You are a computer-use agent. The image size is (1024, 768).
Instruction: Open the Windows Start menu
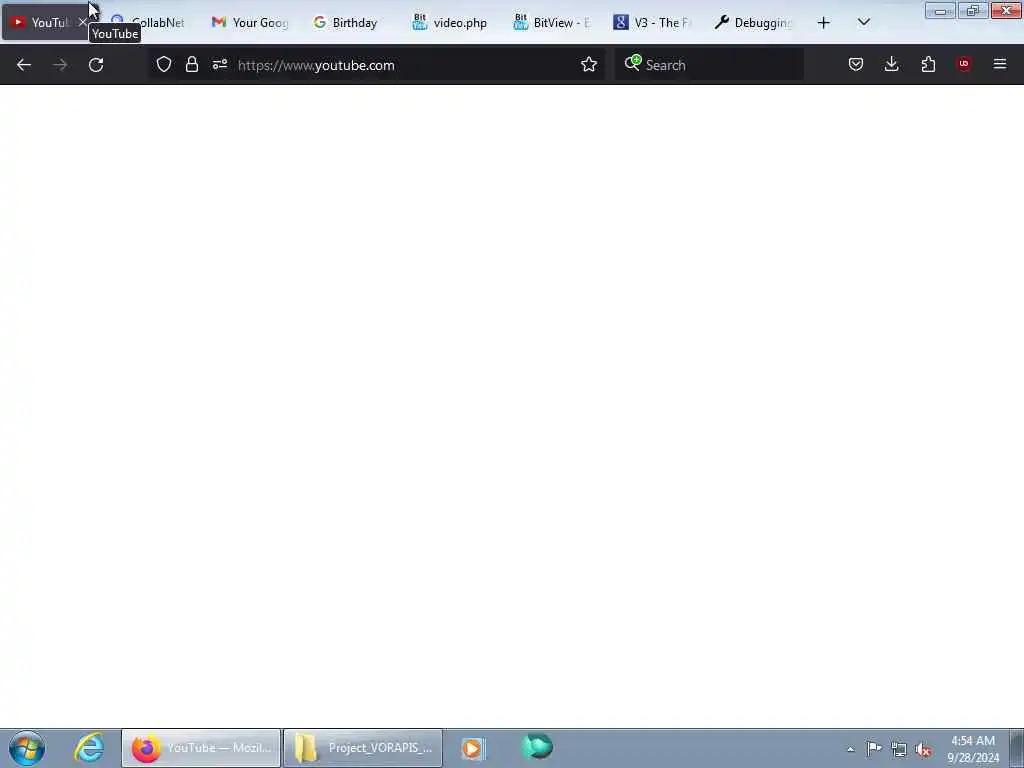[x=27, y=748]
